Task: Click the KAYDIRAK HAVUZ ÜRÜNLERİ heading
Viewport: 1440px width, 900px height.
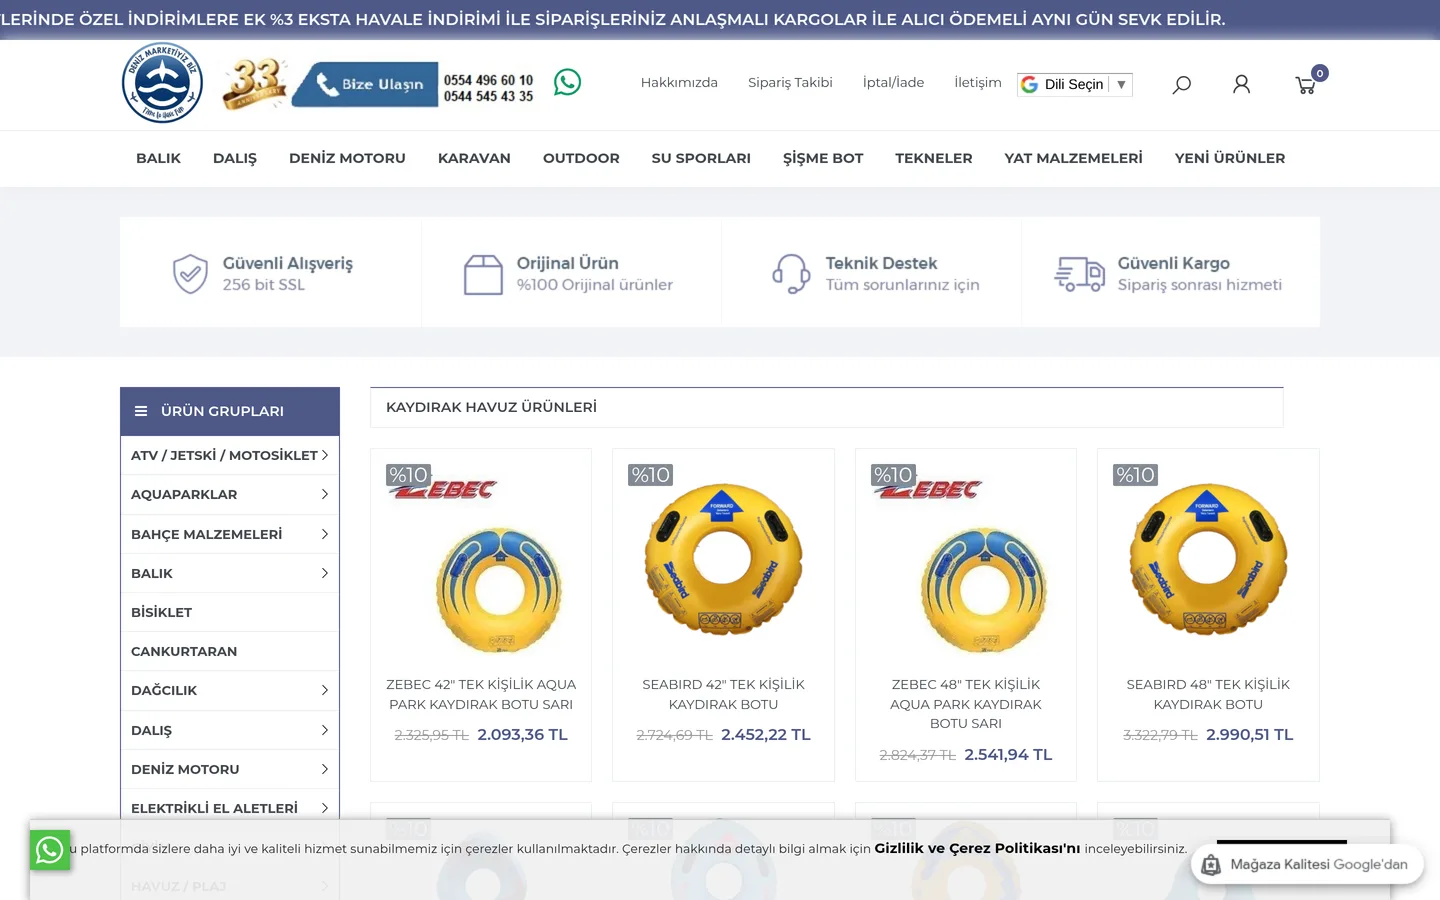Action: click(491, 407)
